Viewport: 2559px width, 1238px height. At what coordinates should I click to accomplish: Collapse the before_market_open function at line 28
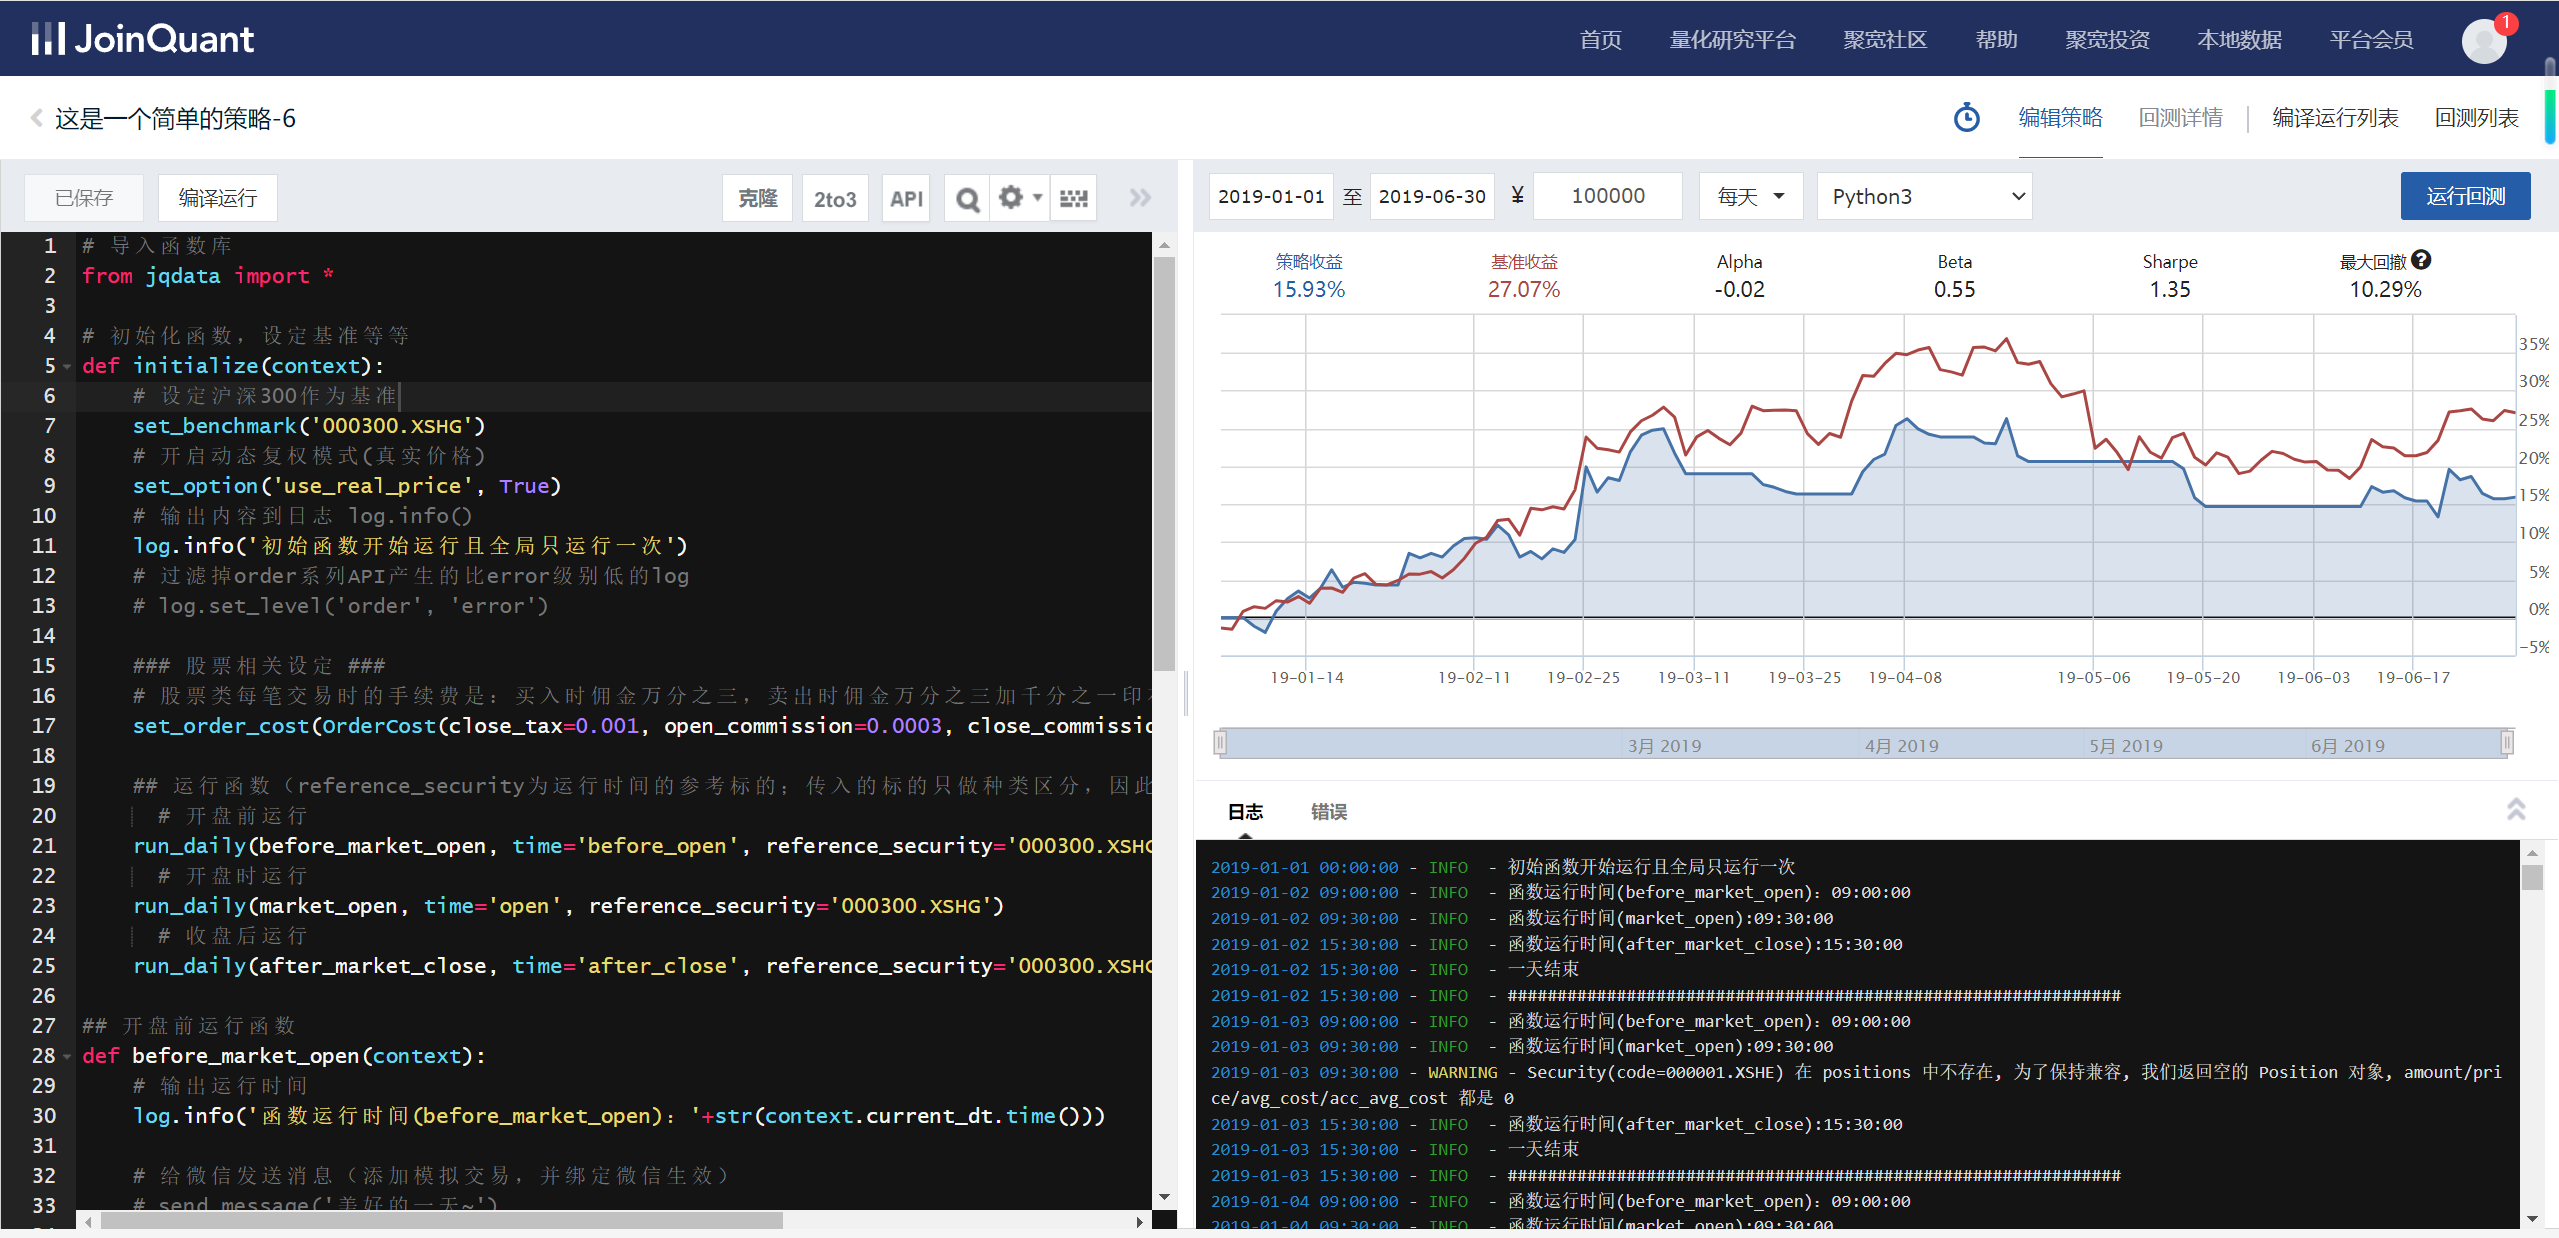[67, 1056]
